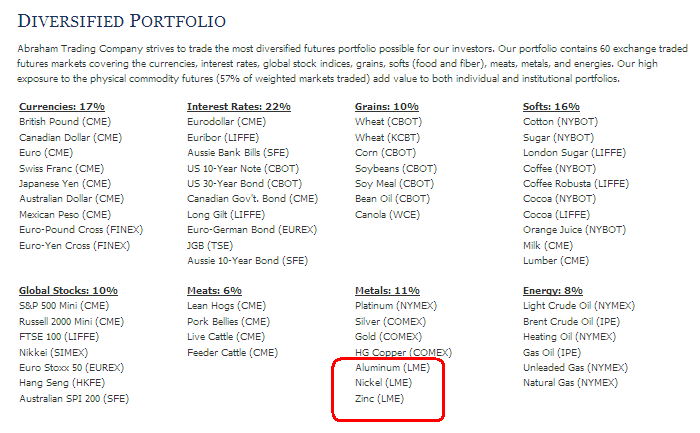Screen dimensions: 700x433
Task: Click the Eurodollar (CME) list item
Action: coord(229,121)
